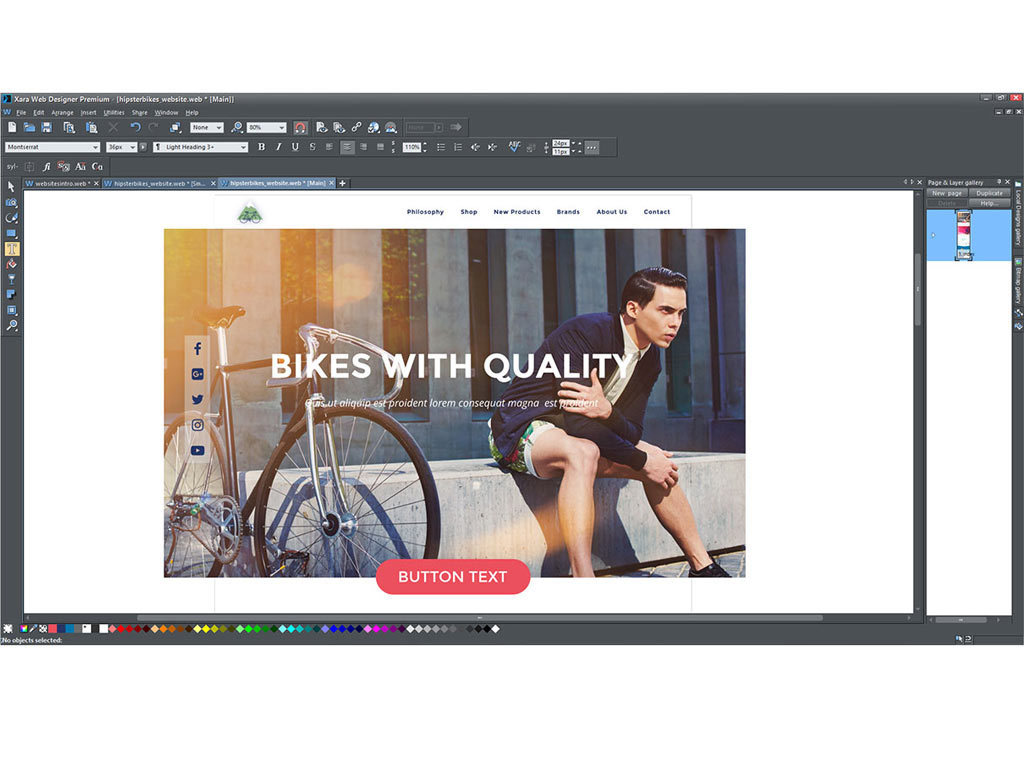Toggle Bold formatting
Viewport: 1024px width, 768px height.
(261, 148)
